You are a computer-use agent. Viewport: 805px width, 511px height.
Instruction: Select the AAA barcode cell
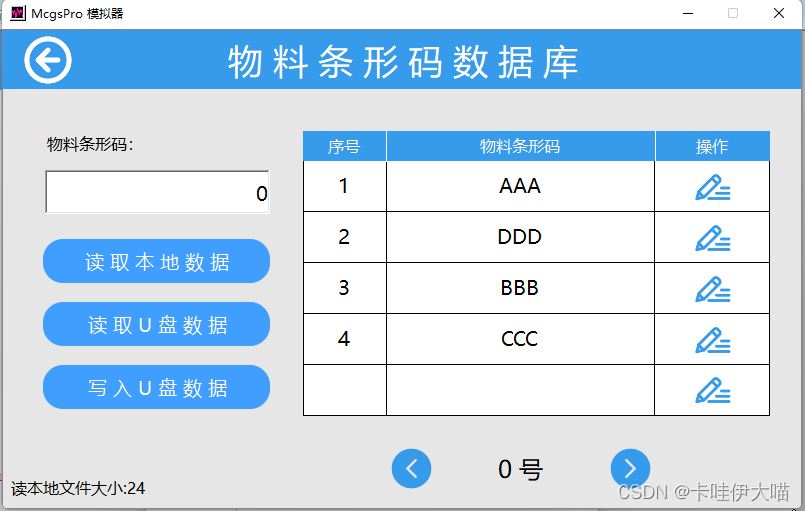tap(520, 187)
